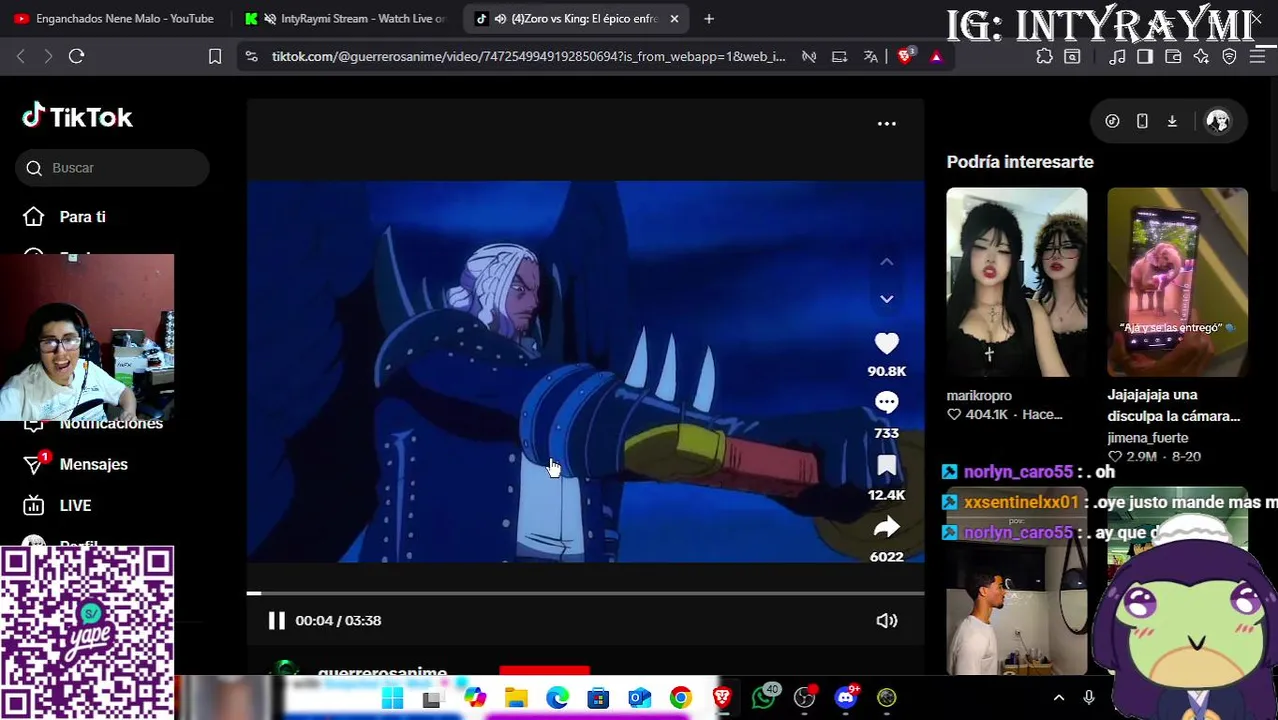The height and width of the screenshot is (720, 1278).
Task: Open Copilot from taskbar
Action: click(x=474, y=698)
